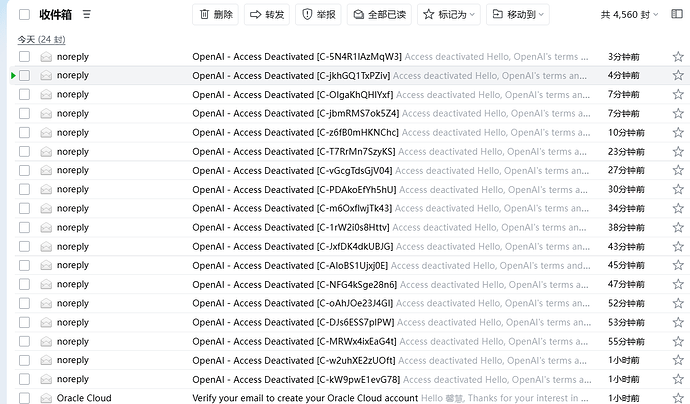Open email with subject C-kW9pwE1evG78
The image size is (690, 404).
(x=296, y=379)
